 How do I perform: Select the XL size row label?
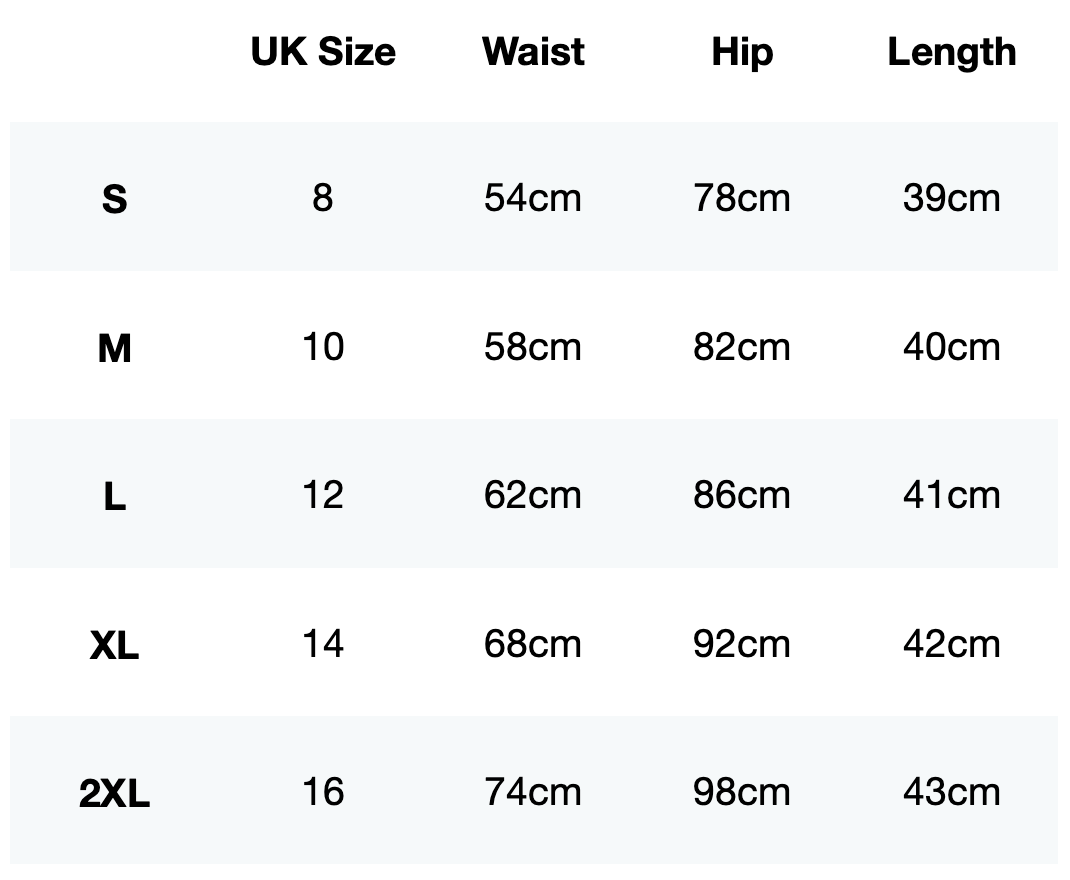(115, 646)
